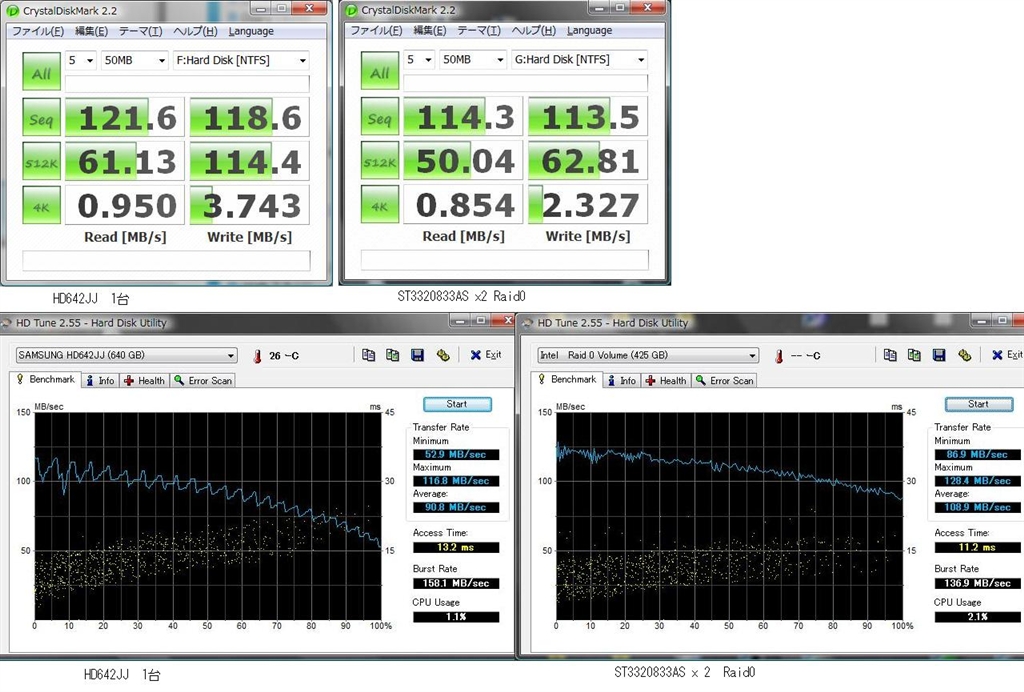Open the test count dropdown in the F: drive window
1024x692 pixels.
(x=80, y=60)
